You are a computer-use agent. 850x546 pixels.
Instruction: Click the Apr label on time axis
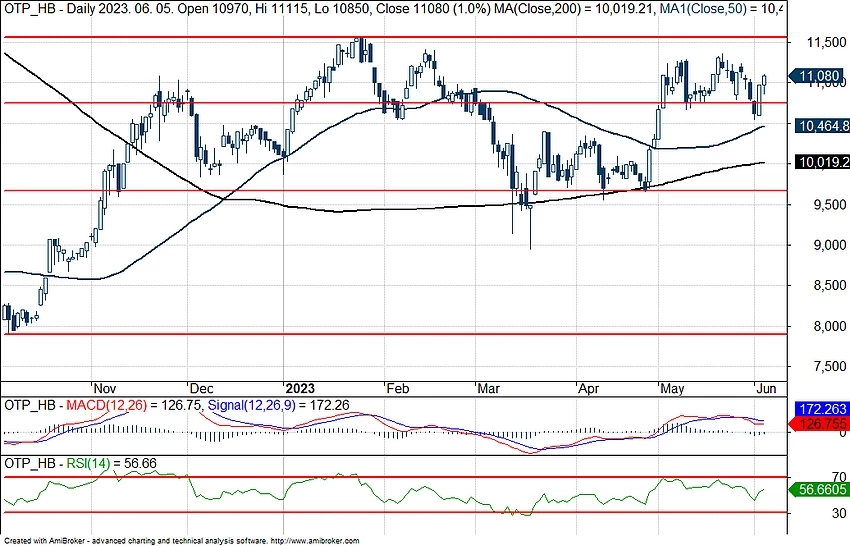click(588, 389)
